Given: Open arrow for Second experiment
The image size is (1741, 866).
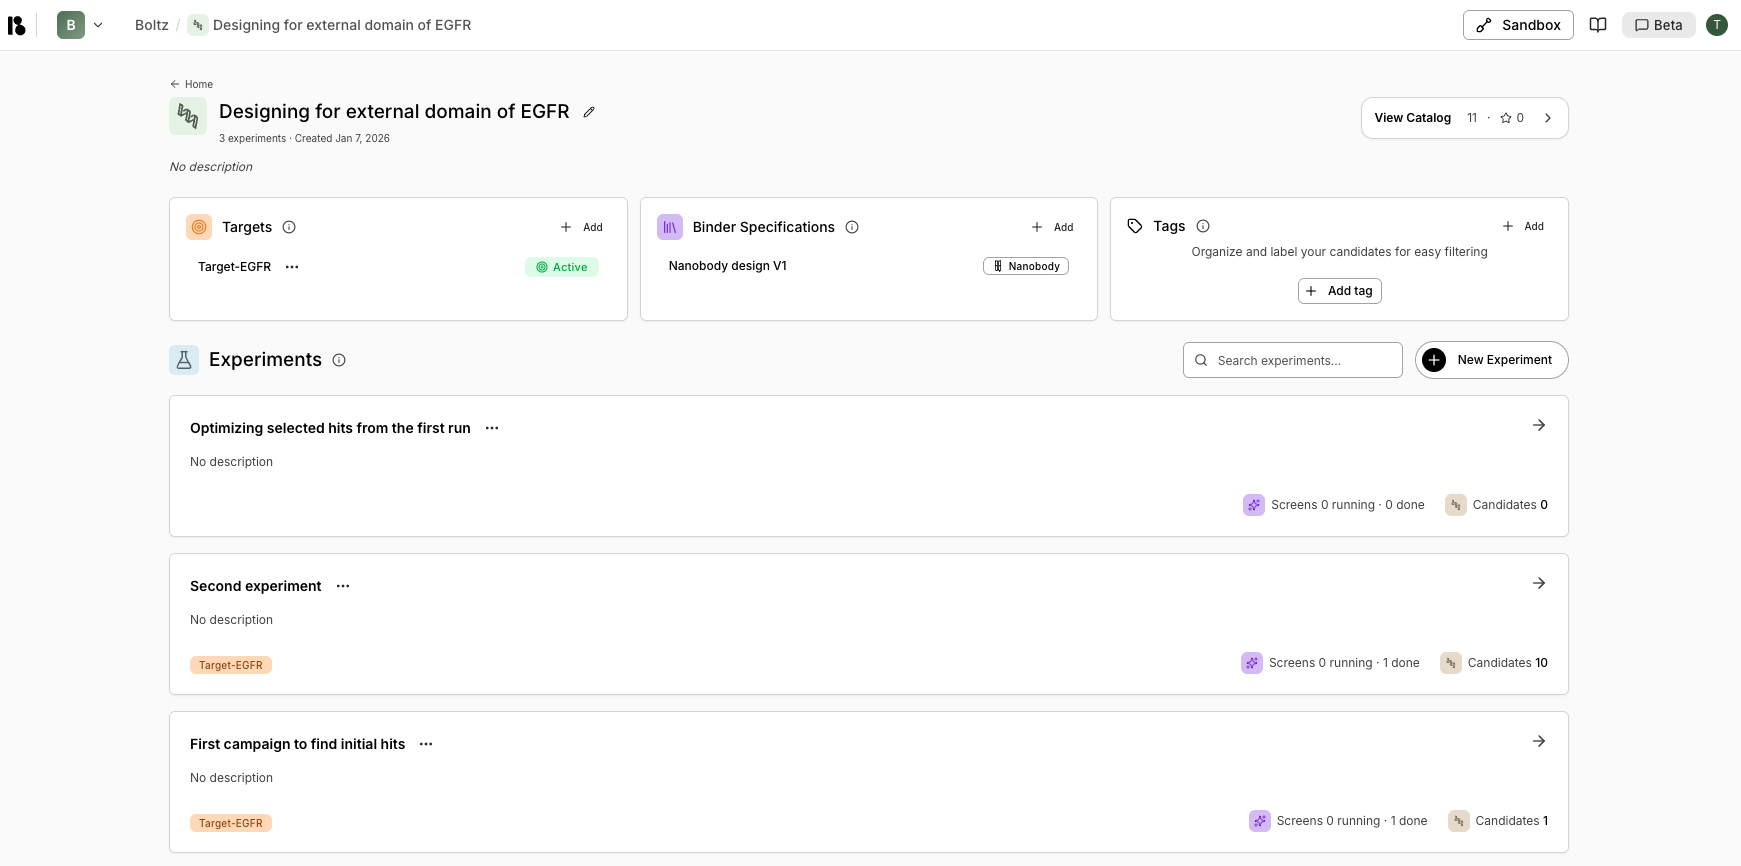Looking at the screenshot, I should click(x=1539, y=583).
